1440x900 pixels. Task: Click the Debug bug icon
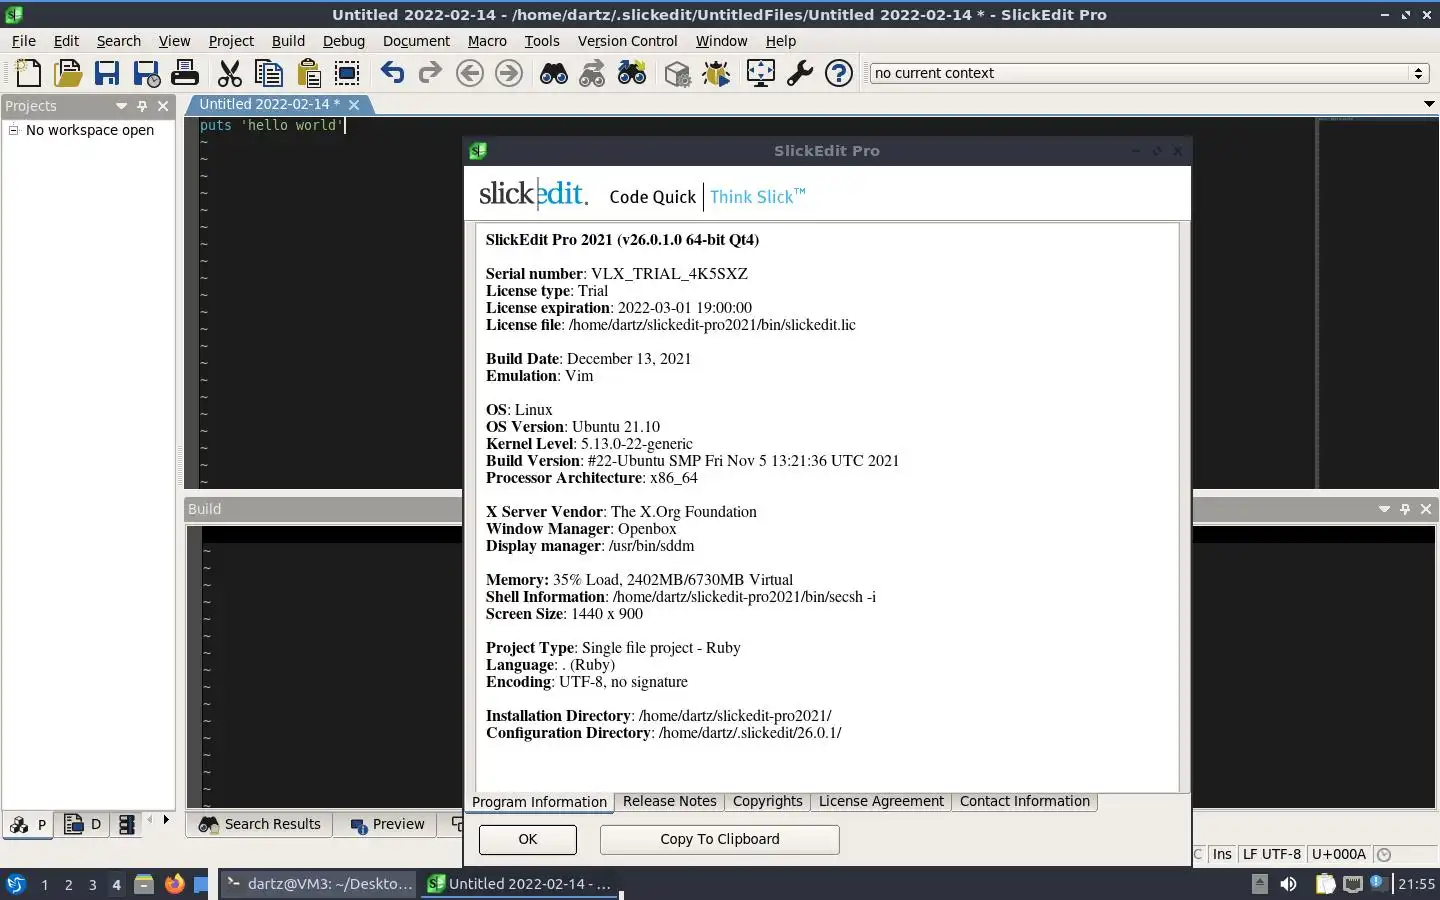coord(716,73)
